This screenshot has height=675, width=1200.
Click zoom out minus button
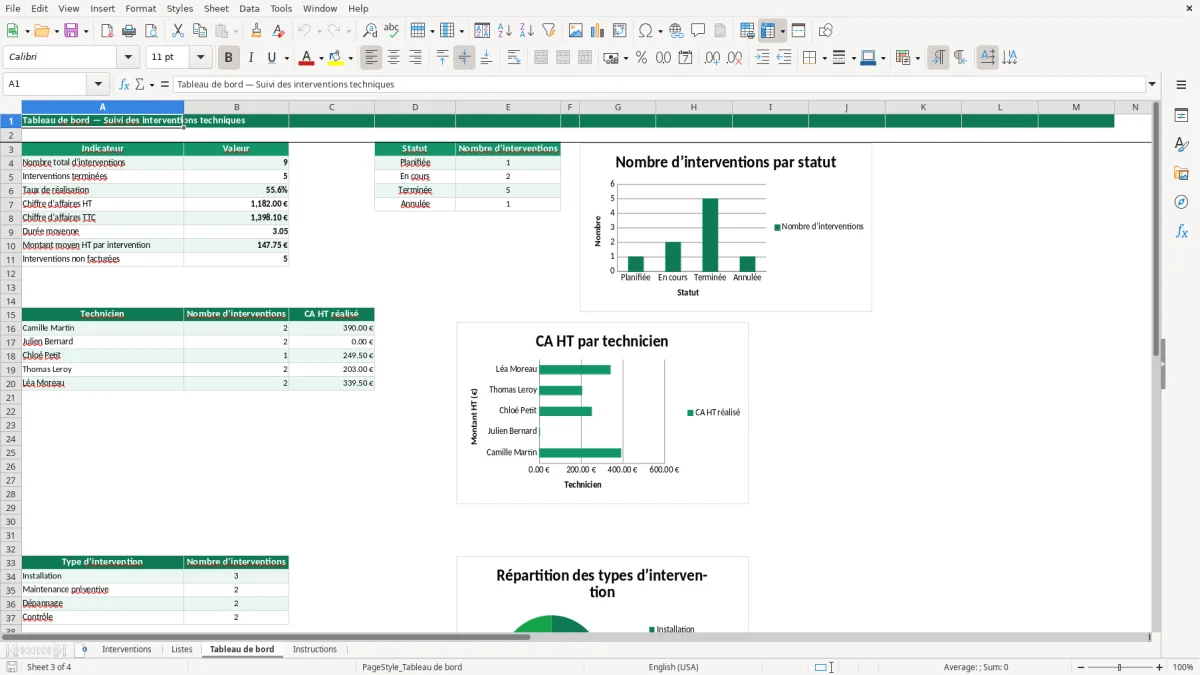tap(1081, 667)
